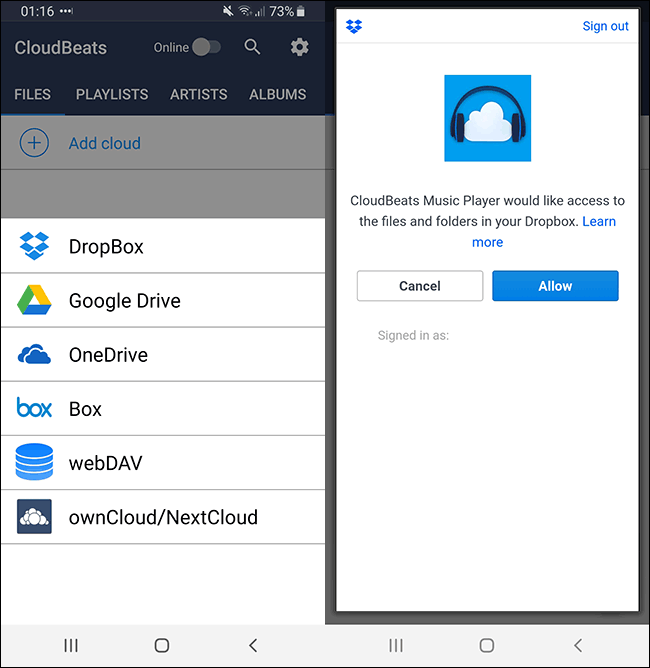Select the OneDrive cloud icon
Screen dimensions: 650x668
[x=34, y=354]
